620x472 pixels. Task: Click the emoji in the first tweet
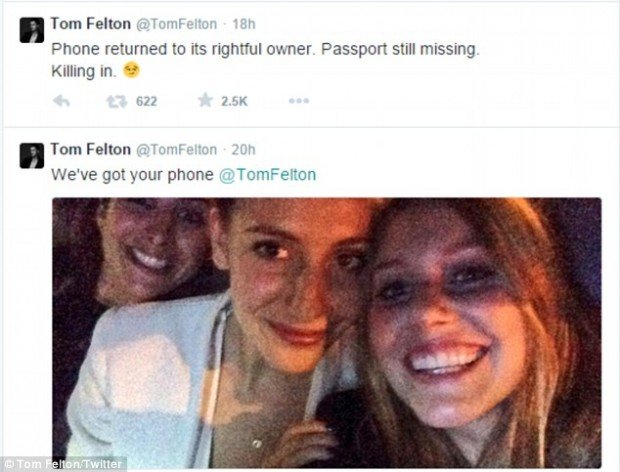[131, 72]
